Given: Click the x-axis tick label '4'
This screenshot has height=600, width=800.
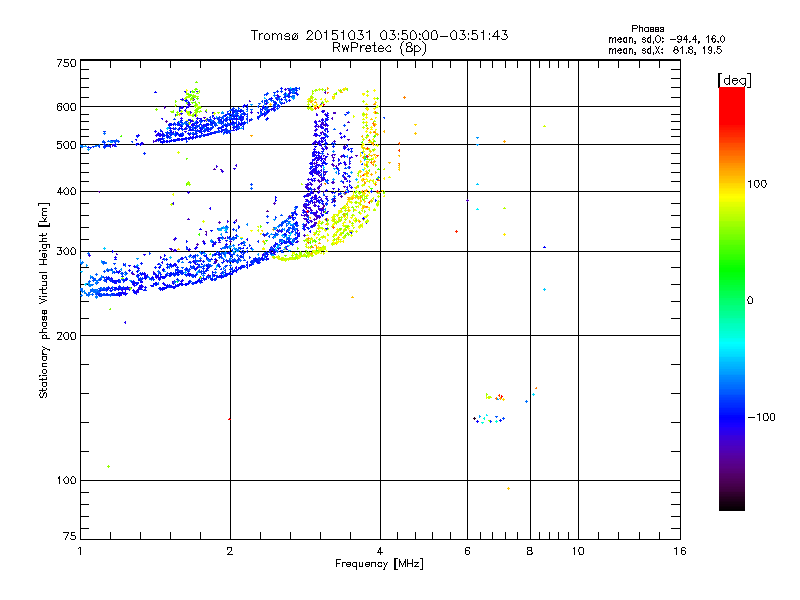Looking at the screenshot, I should (380, 551).
